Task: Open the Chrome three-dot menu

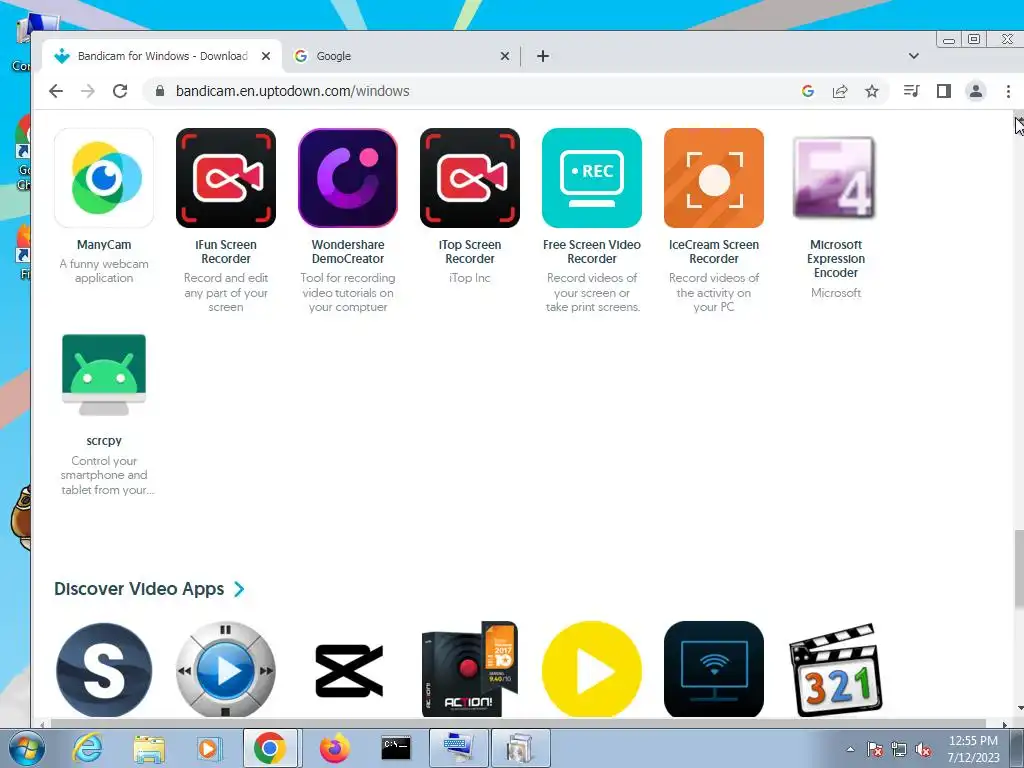Action: pos(1008,91)
